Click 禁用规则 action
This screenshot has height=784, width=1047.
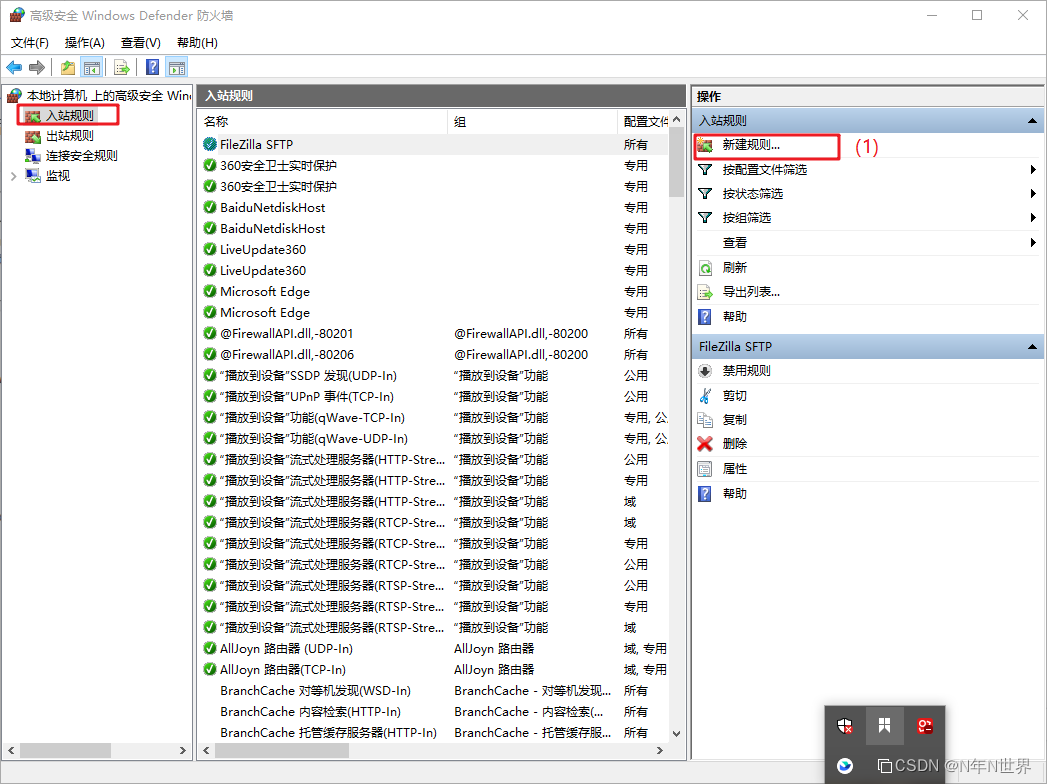coord(747,371)
